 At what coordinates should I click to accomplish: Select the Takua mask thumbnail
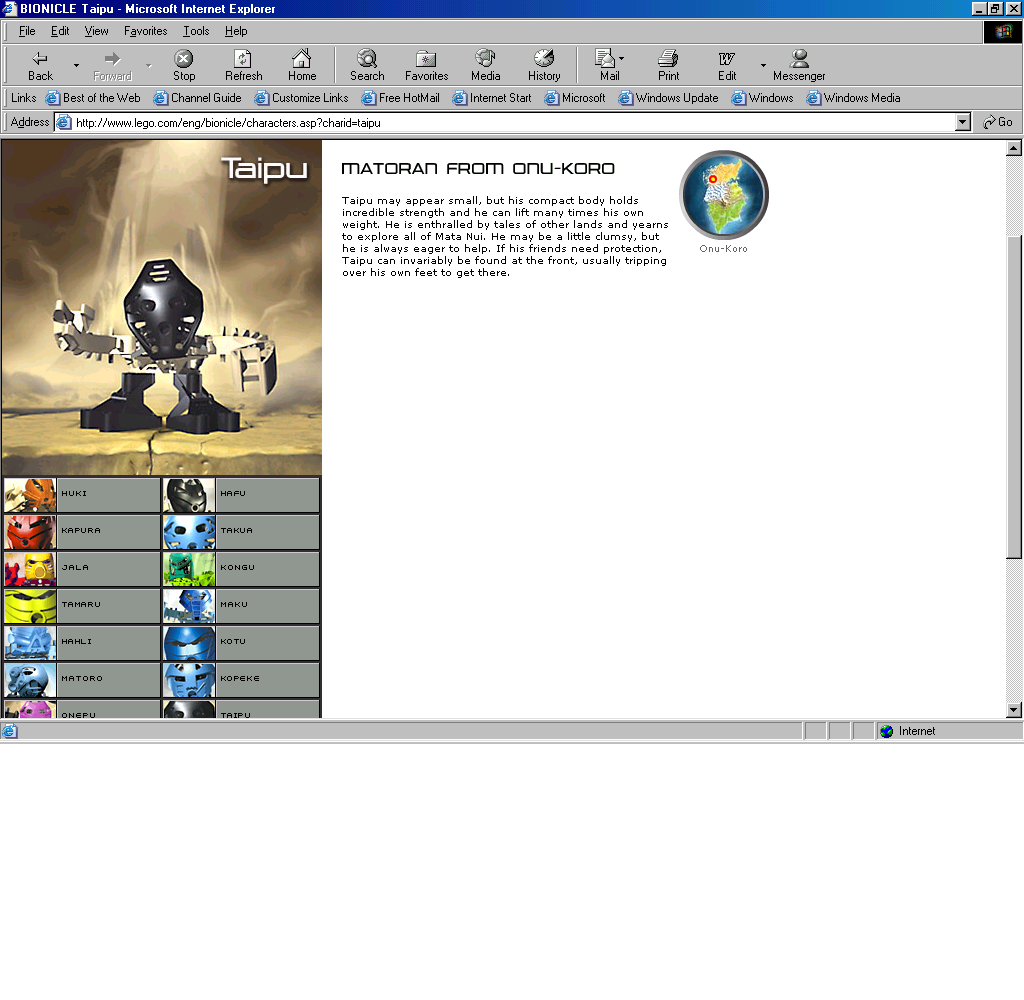(x=189, y=532)
